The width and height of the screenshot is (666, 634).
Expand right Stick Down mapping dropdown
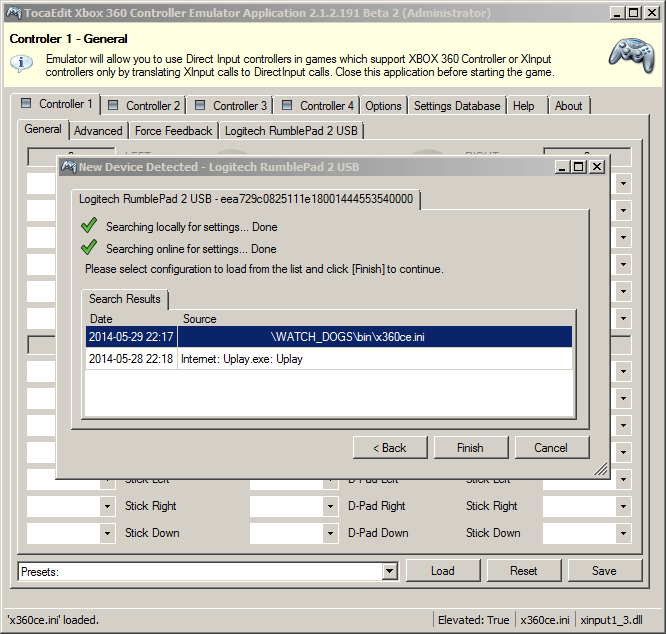pos(623,533)
